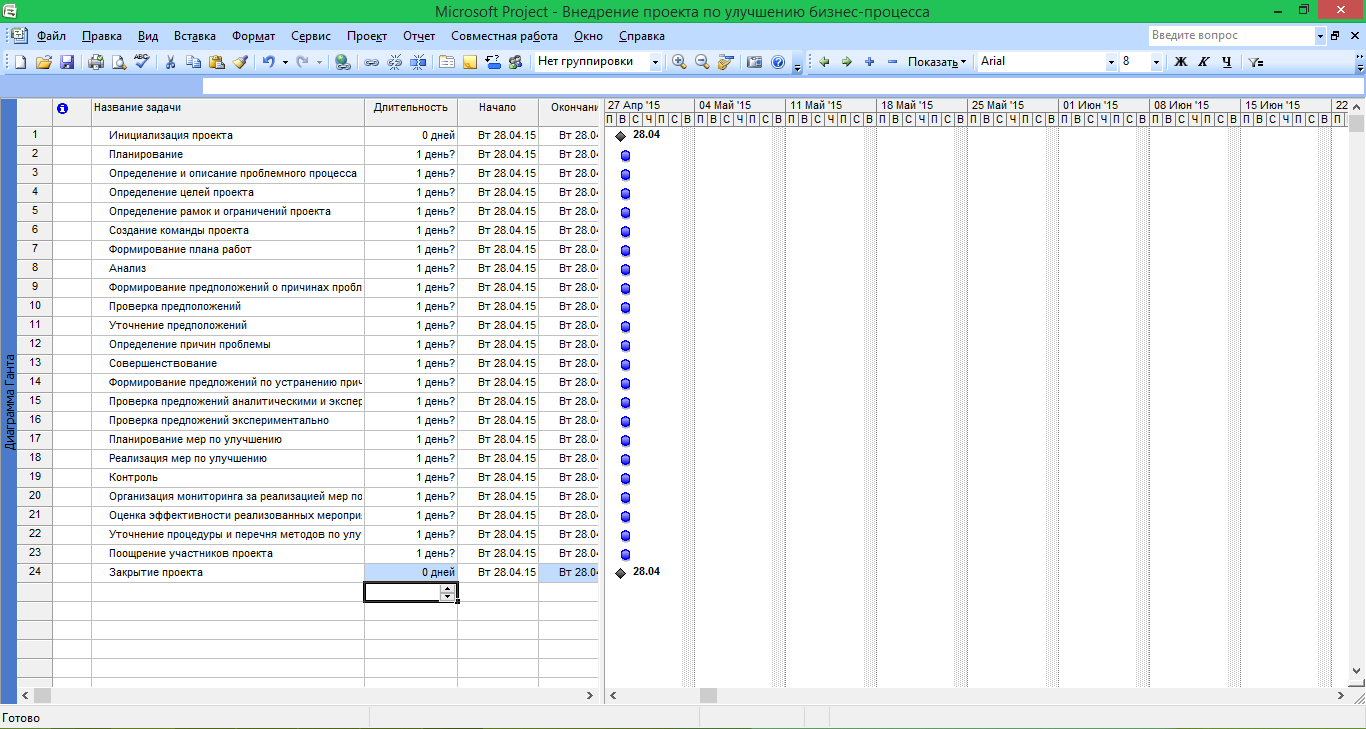Click the 'Введите вопрос' help search field
This screenshot has height=729, width=1366.
click(x=1230, y=36)
